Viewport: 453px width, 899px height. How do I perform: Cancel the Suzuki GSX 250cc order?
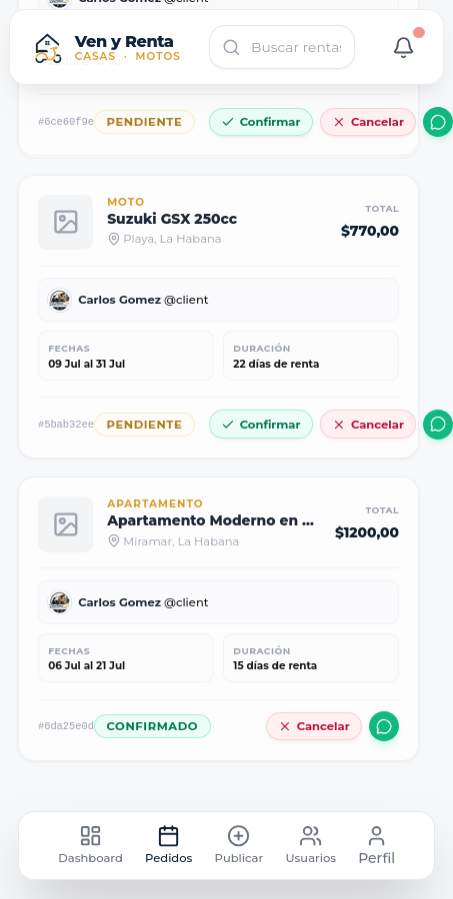point(368,424)
